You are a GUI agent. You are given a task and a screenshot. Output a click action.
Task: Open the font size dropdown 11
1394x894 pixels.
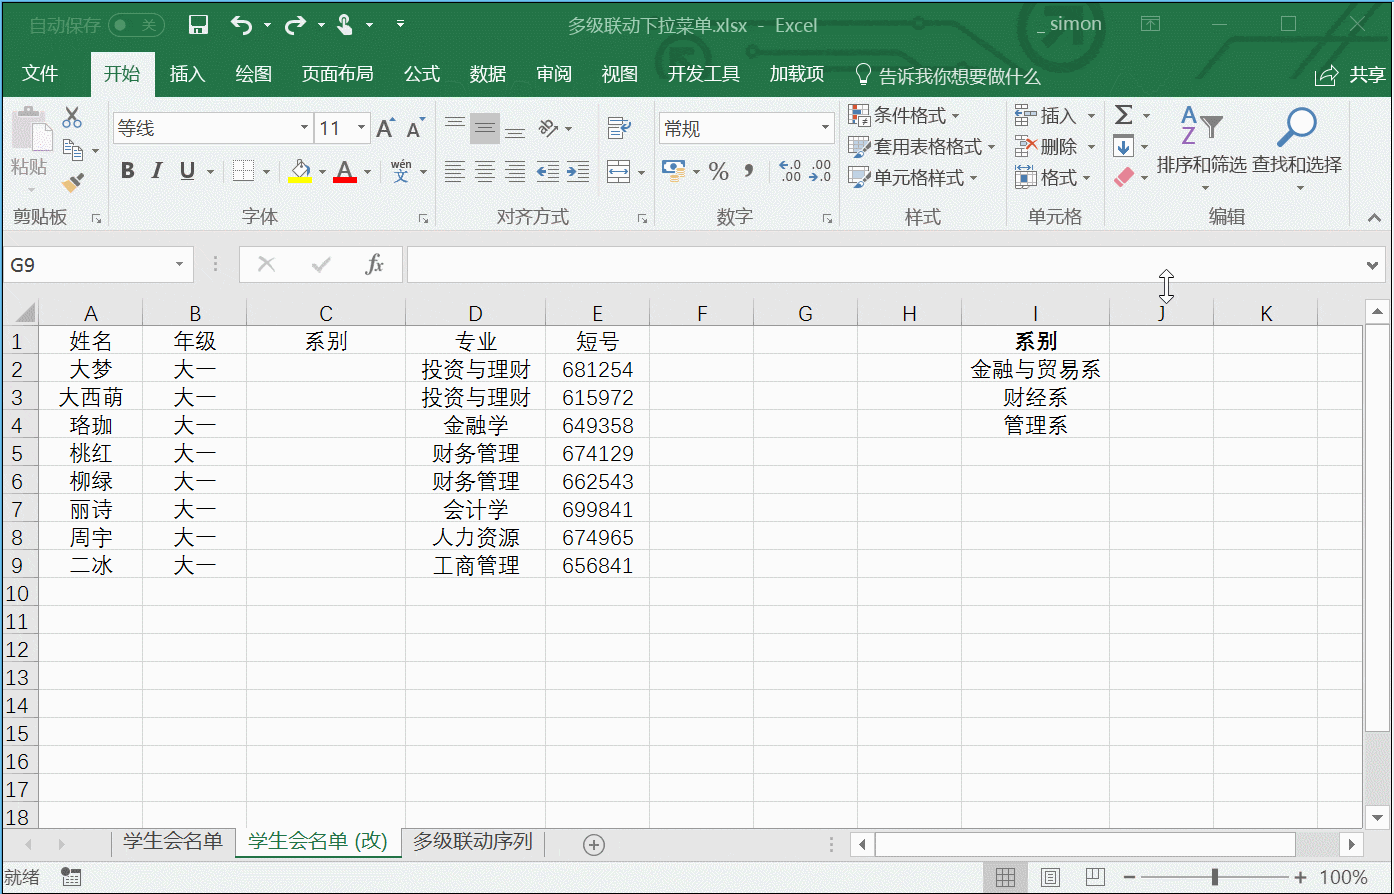362,128
